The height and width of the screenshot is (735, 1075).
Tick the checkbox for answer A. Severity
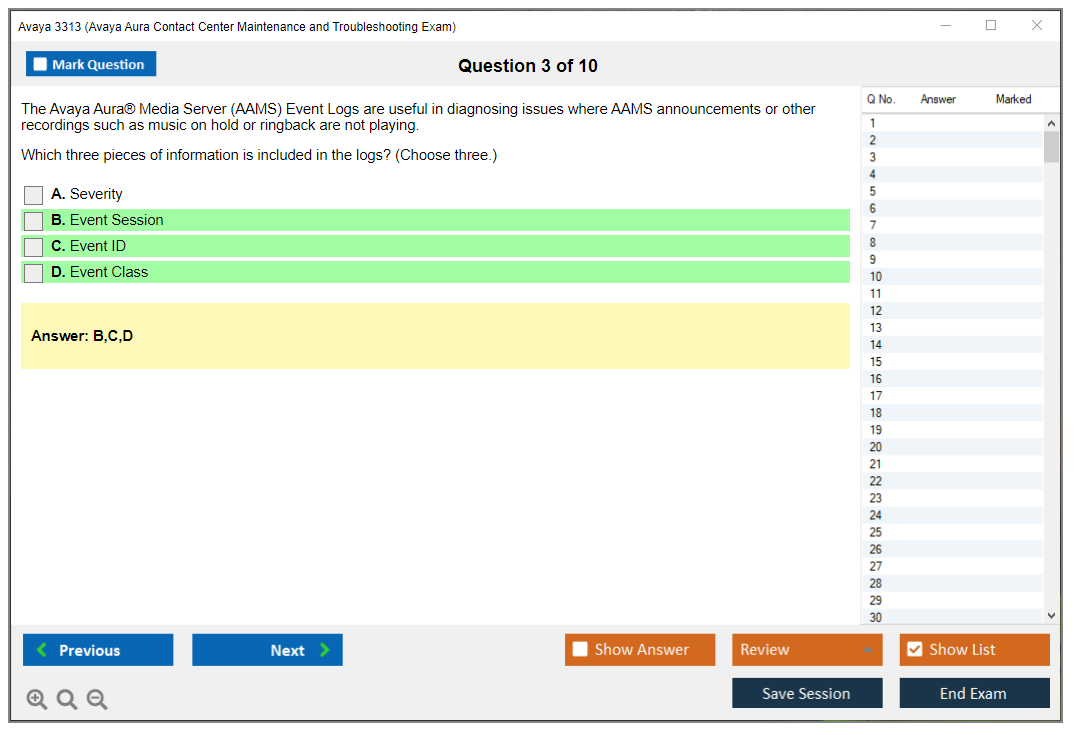coord(33,195)
